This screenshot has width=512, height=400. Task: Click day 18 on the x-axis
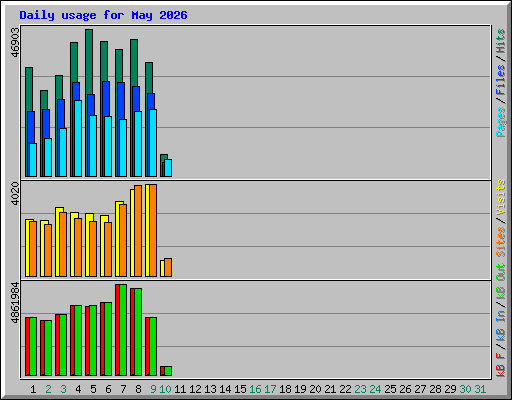tap(285, 389)
